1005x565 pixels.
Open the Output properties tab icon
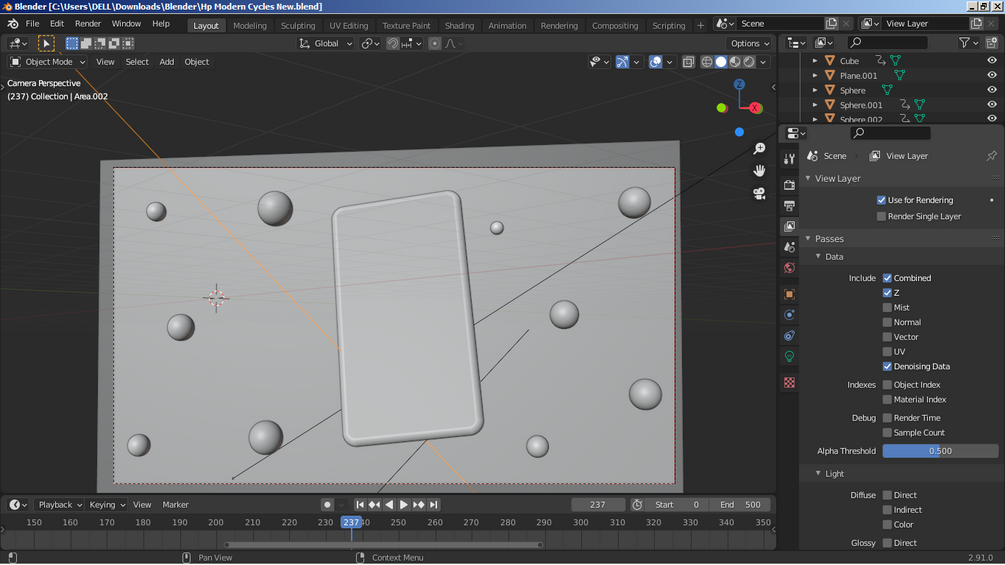pos(789,206)
